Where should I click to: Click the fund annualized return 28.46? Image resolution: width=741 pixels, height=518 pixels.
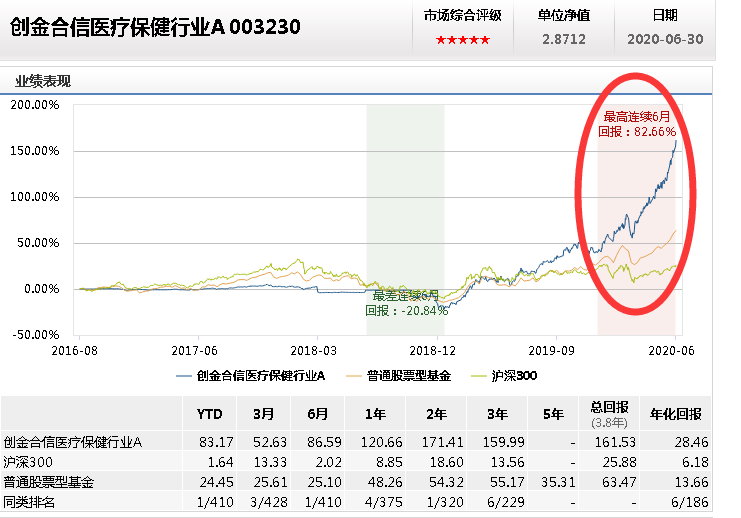point(691,442)
